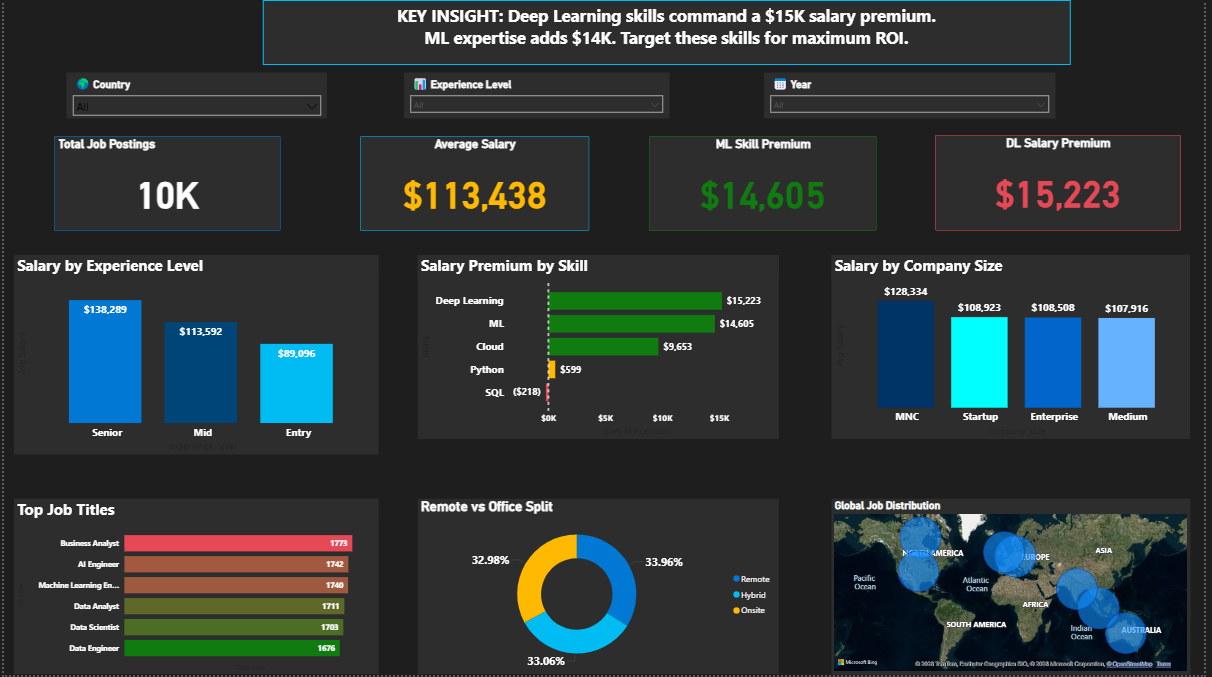
Task: Select the Mid experience bar
Action: point(201,372)
